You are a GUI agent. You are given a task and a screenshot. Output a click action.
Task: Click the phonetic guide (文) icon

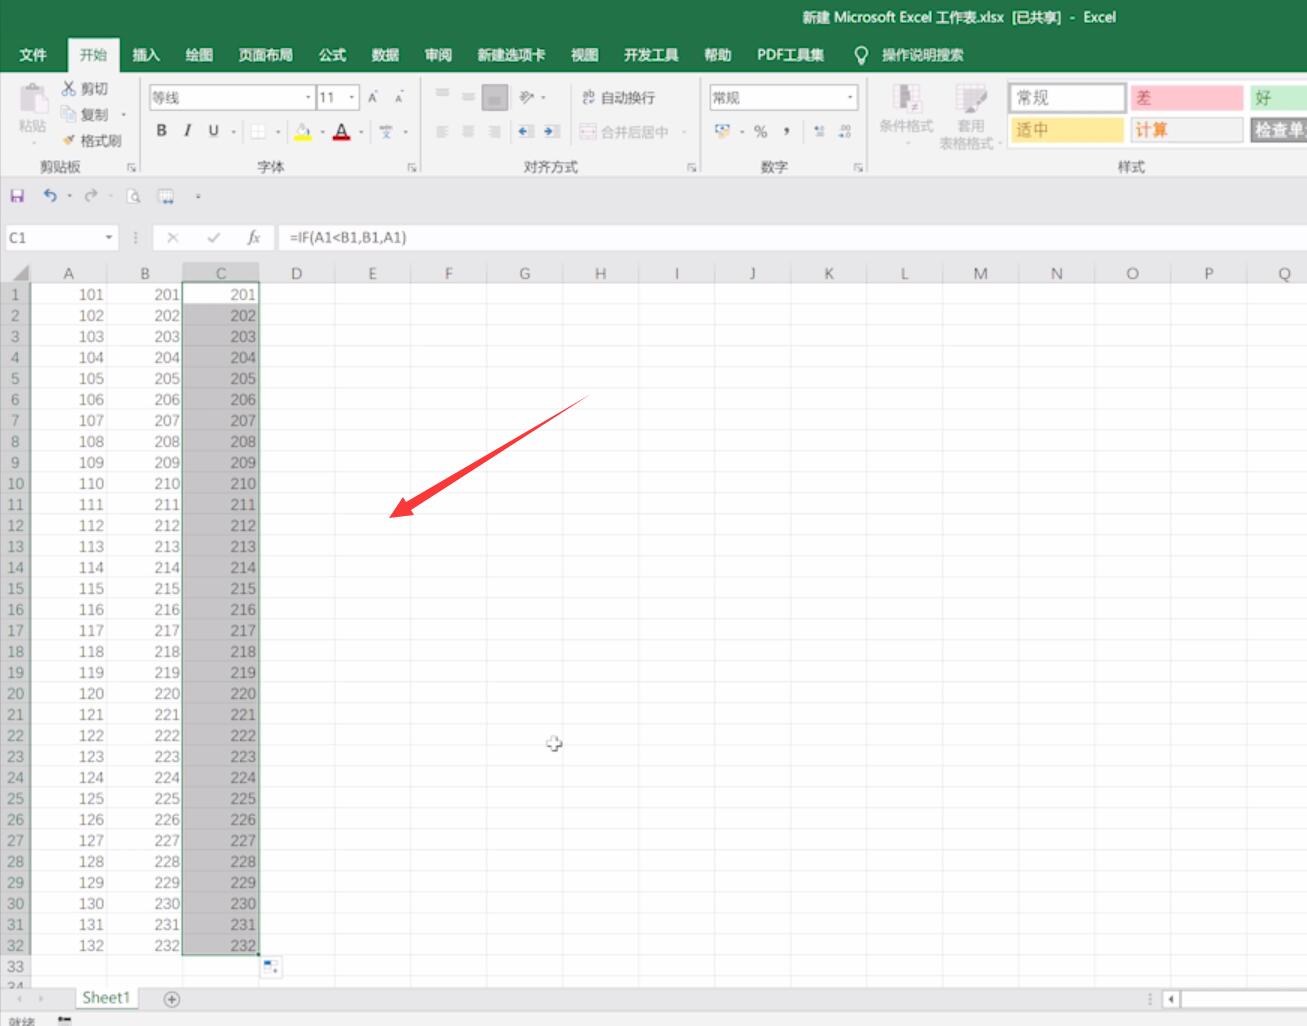[386, 131]
